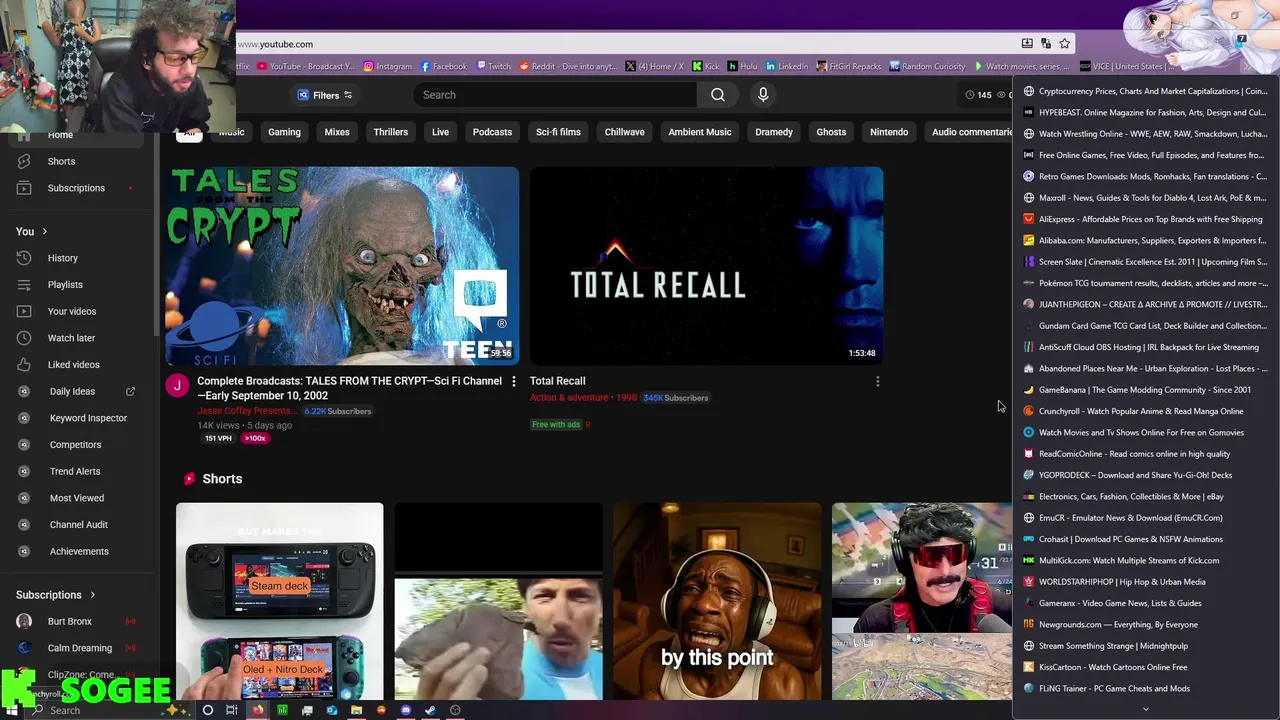
Task: Open the Kick bookmark
Action: 706,67
